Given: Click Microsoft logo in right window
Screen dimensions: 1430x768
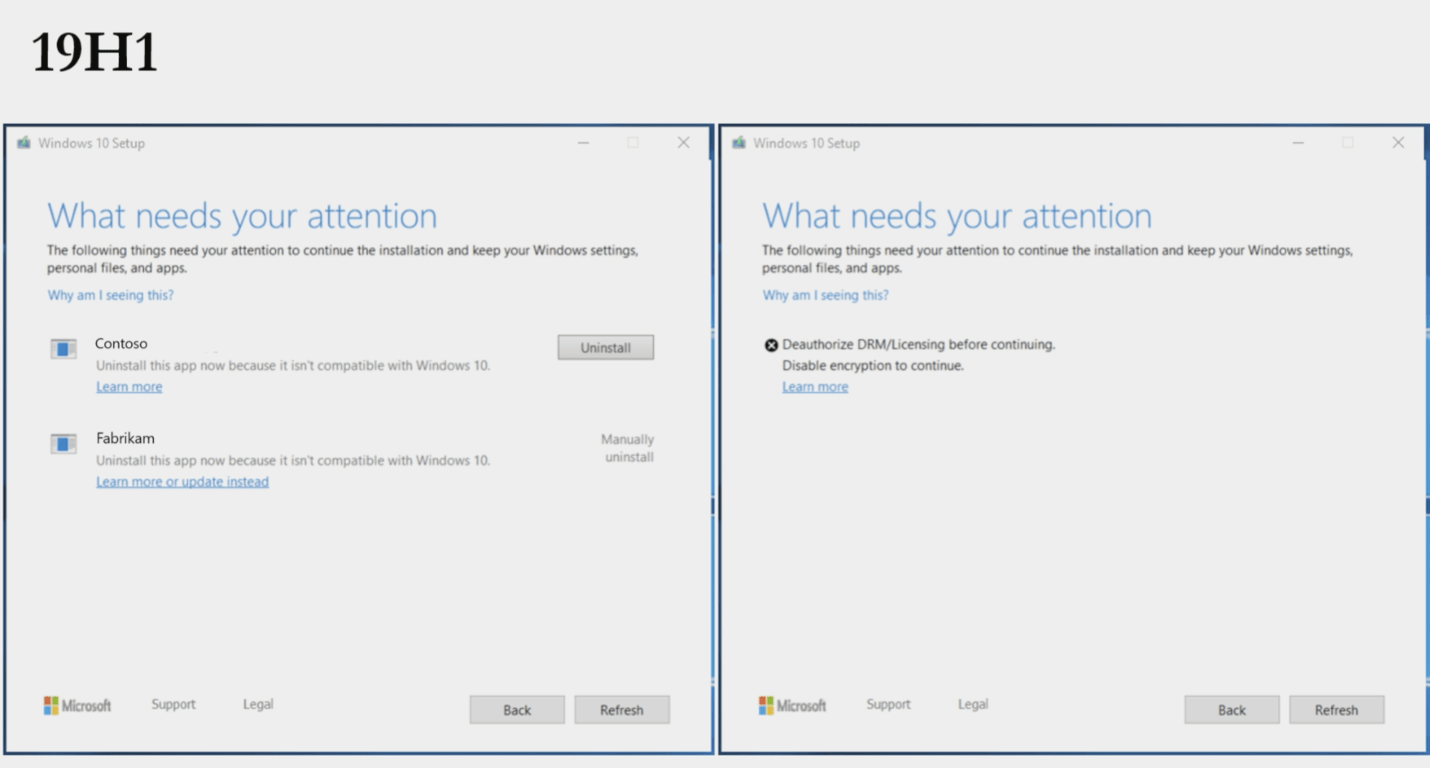Looking at the screenshot, I should [x=792, y=705].
